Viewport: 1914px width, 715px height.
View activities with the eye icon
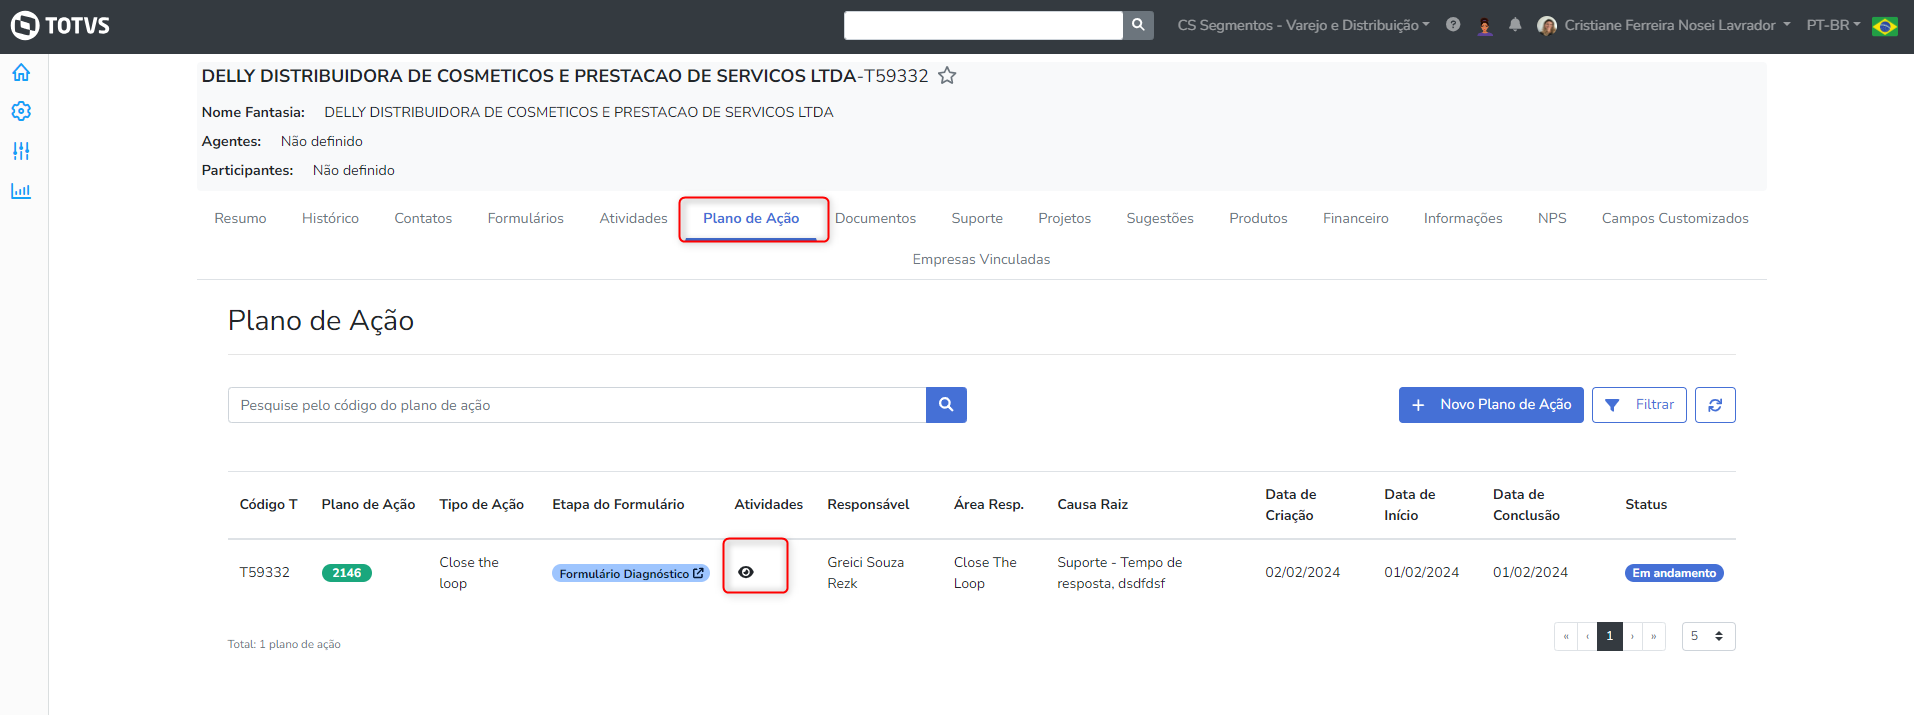tap(746, 572)
